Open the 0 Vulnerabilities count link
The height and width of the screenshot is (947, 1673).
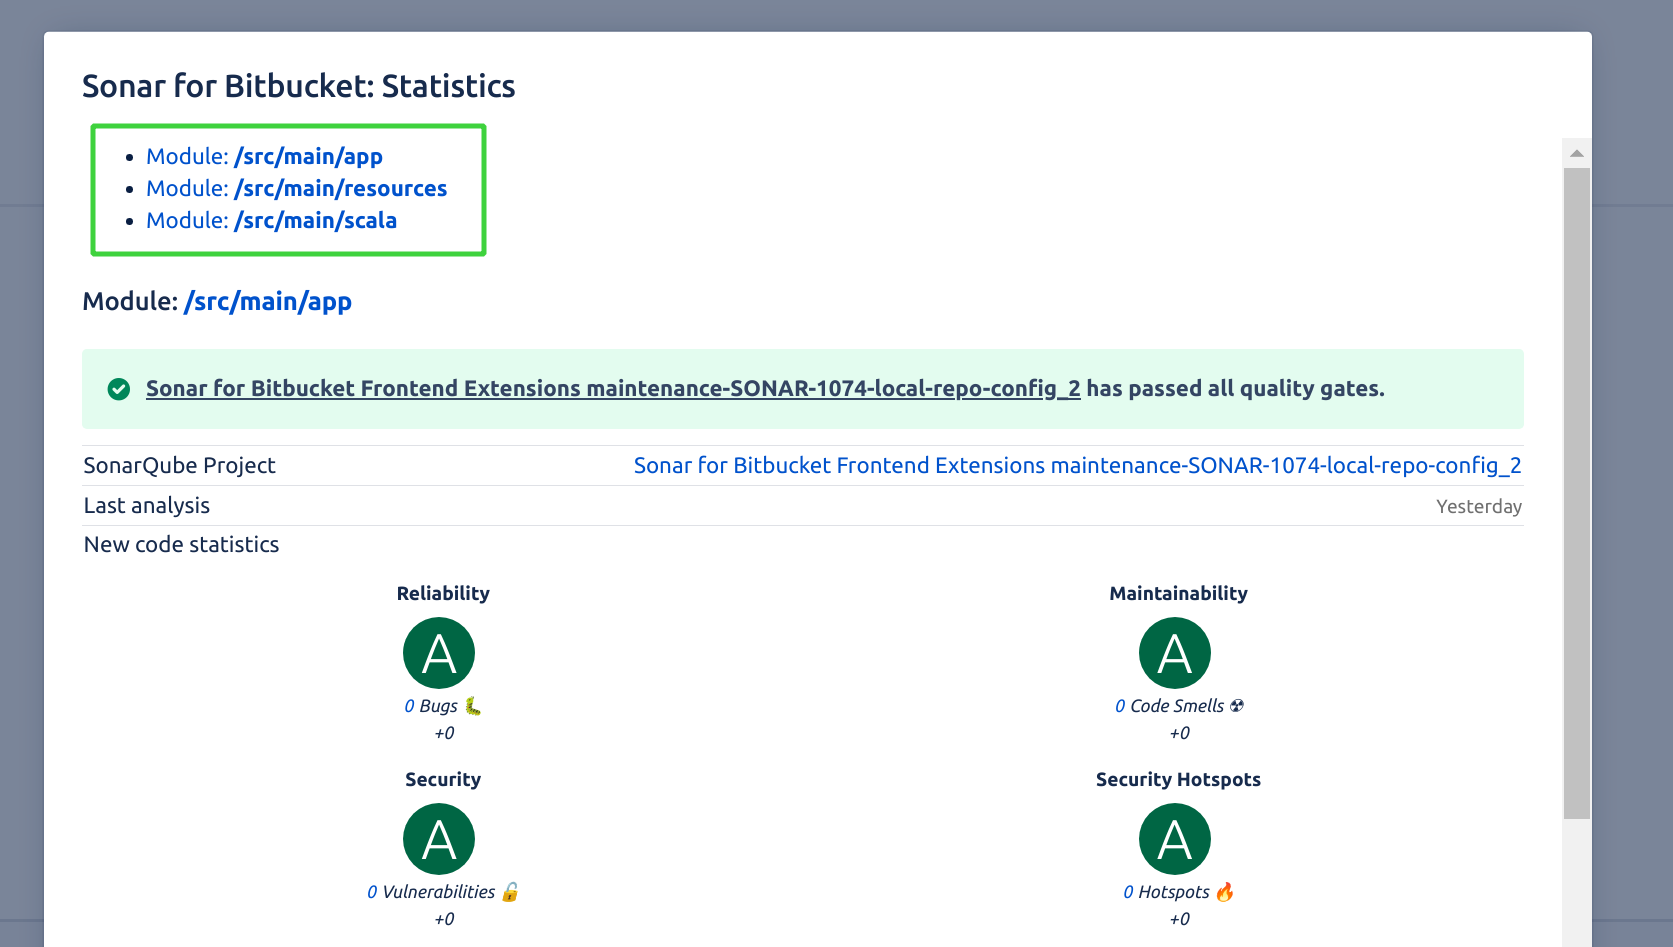coord(372,892)
